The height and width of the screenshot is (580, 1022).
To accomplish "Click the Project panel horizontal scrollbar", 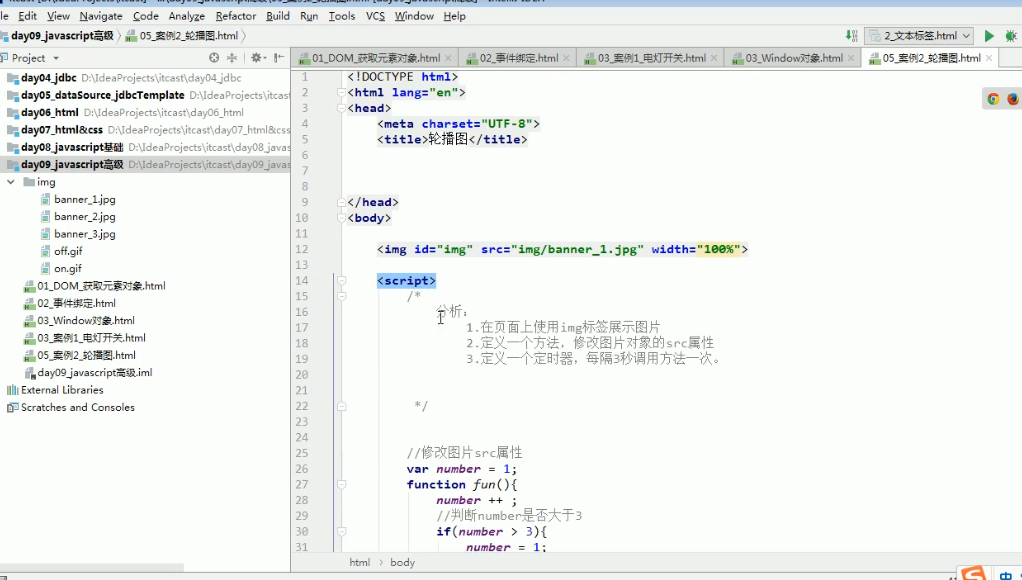I will point(91,568).
